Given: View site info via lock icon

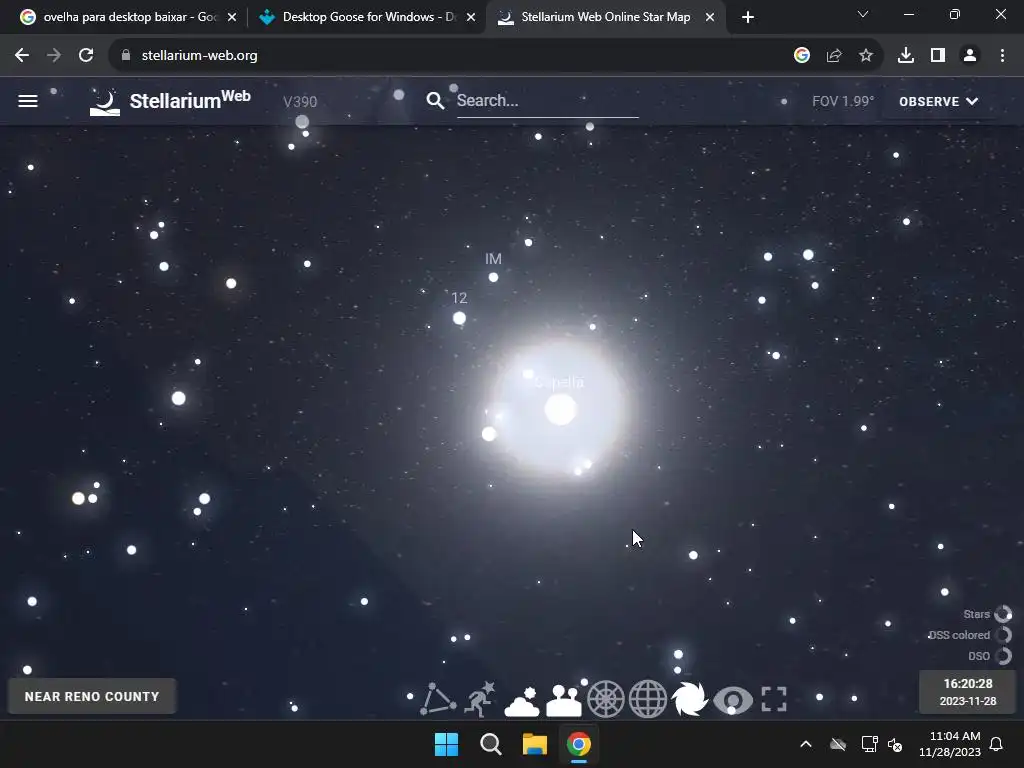Looking at the screenshot, I should 125,56.
